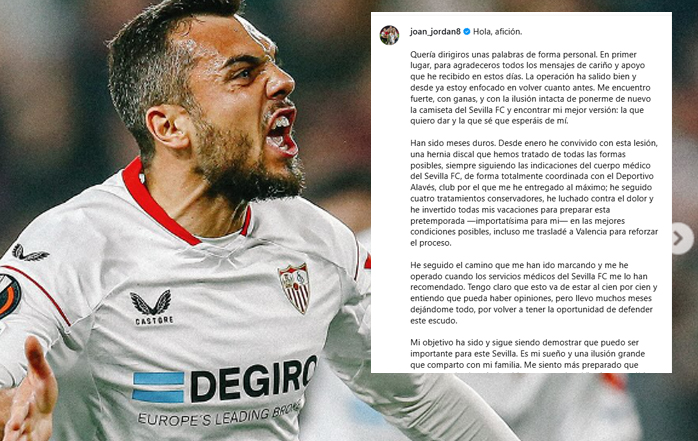Click paragraph starting "Mi objetivo ha sido"
Image resolution: width=698 pixels, height=441 pixels.
click(528, 354)
